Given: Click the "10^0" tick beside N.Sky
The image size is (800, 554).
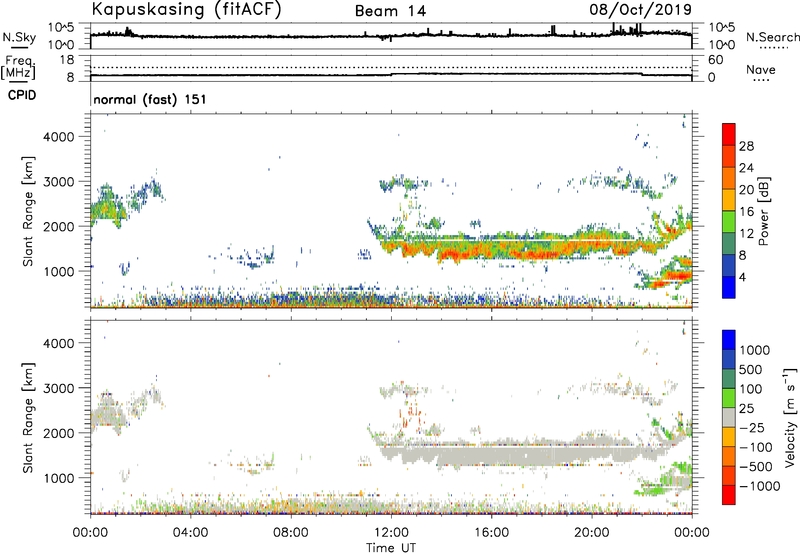Looking at the screenshot, I should pyautogui.click(x=61, y=45).
